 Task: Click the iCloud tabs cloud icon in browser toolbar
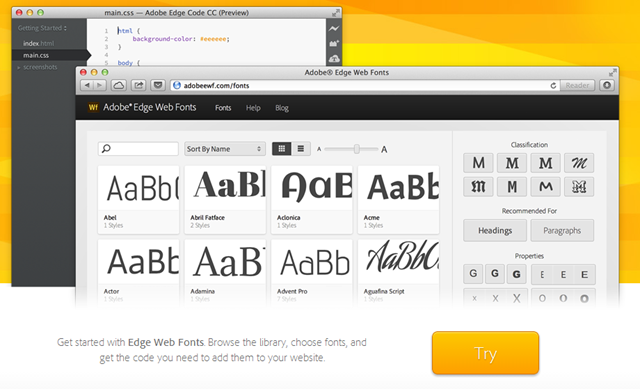119,85
